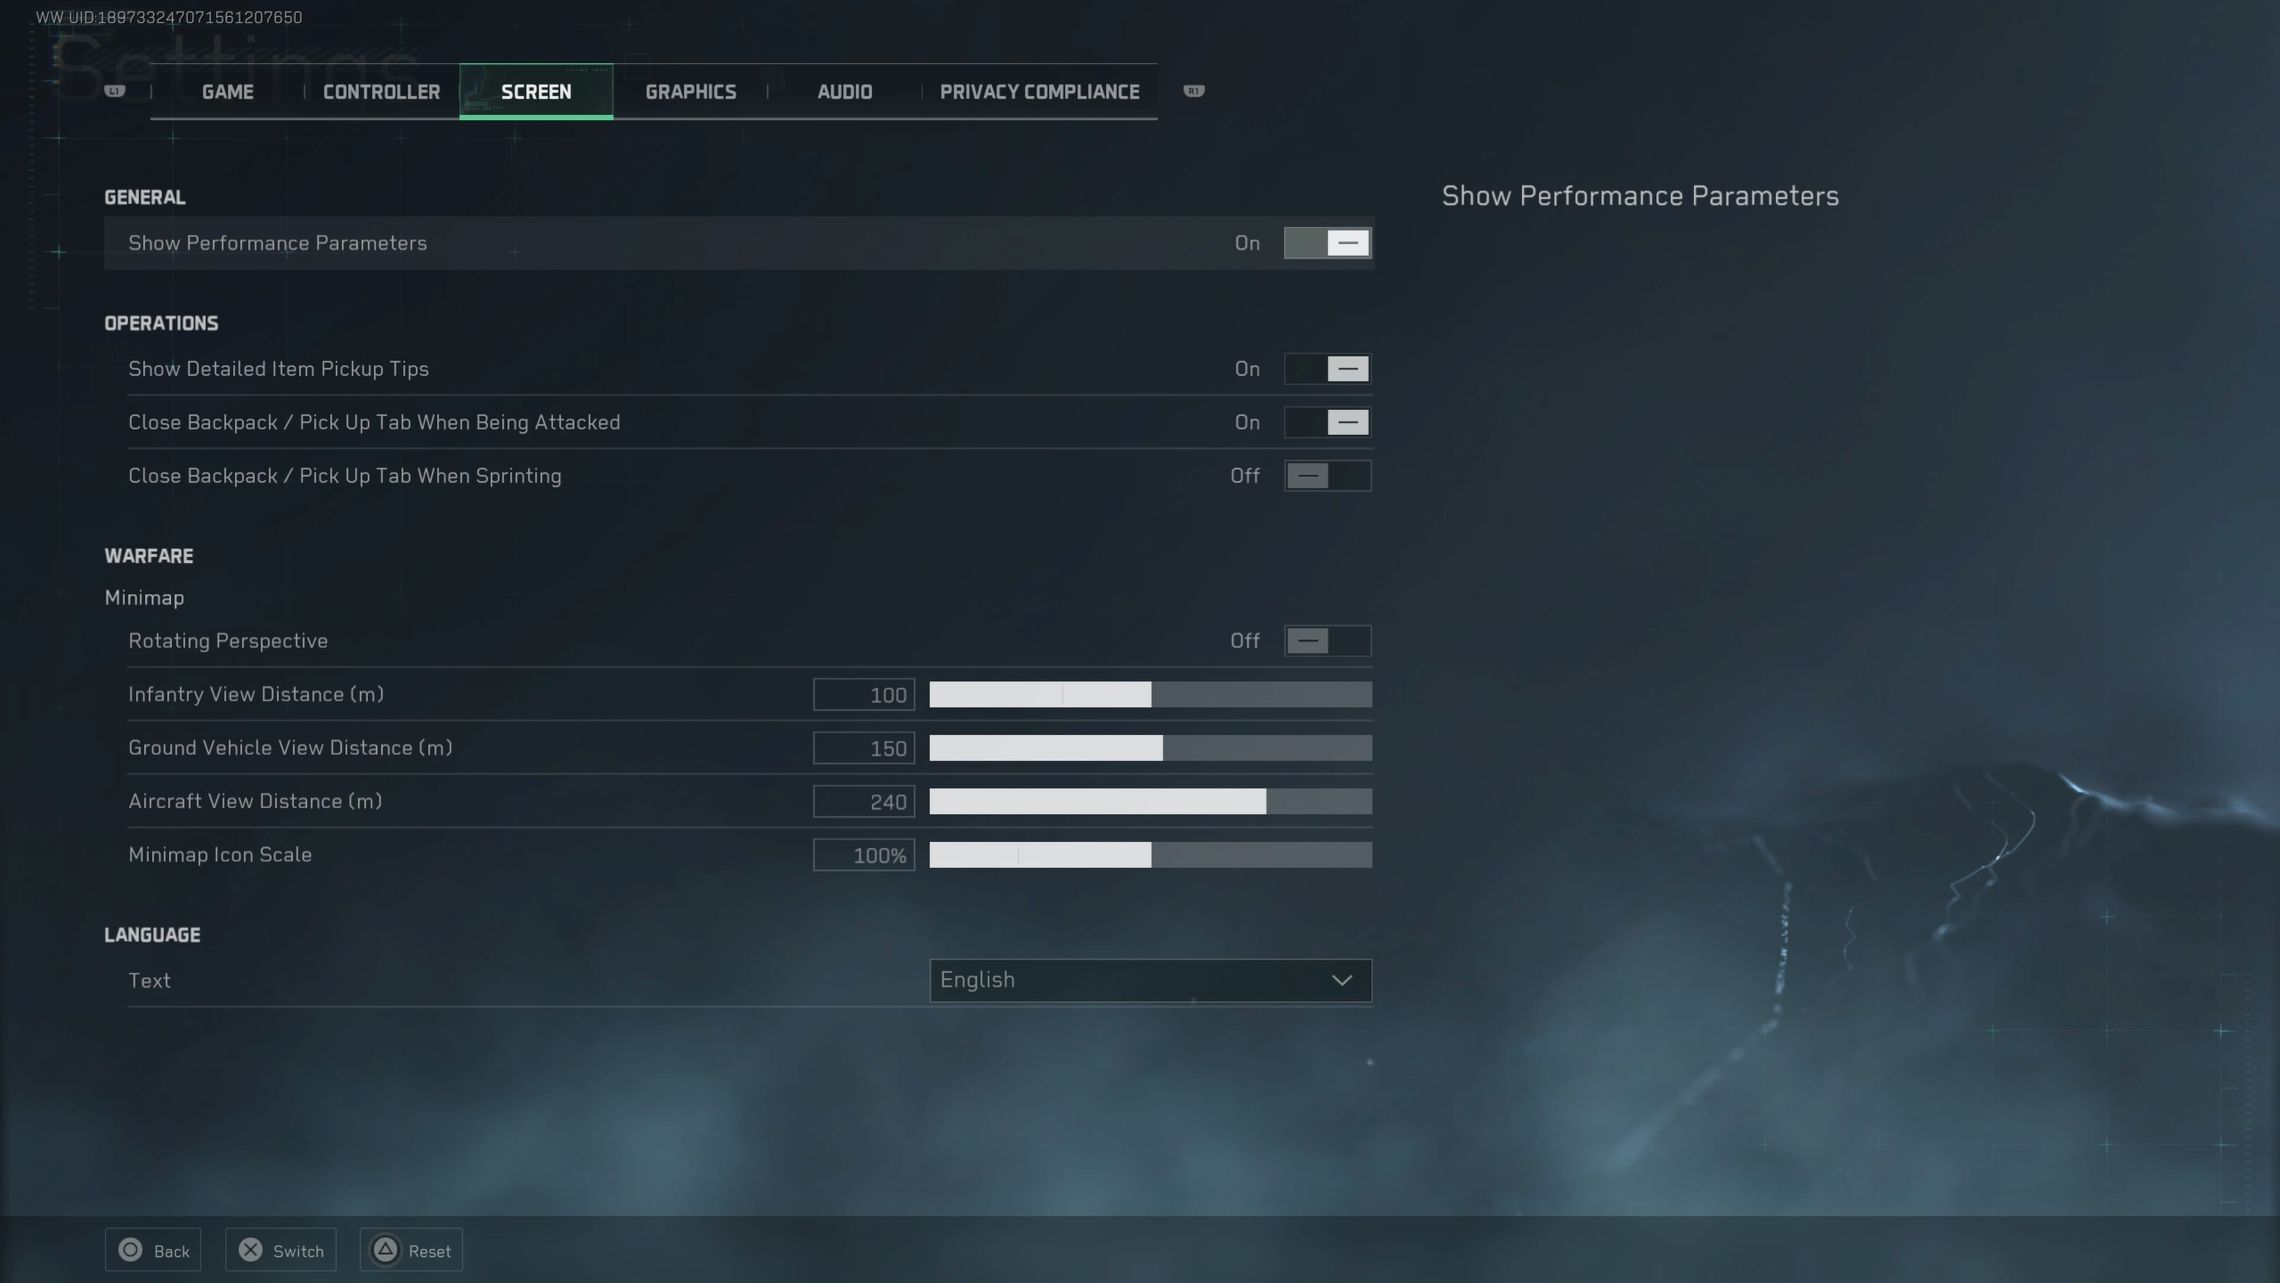The width and height of the screenshot is (2280, 1283).
Task: Enable Rotating Perspective for minimap
Action: (x=1327, y=641)
